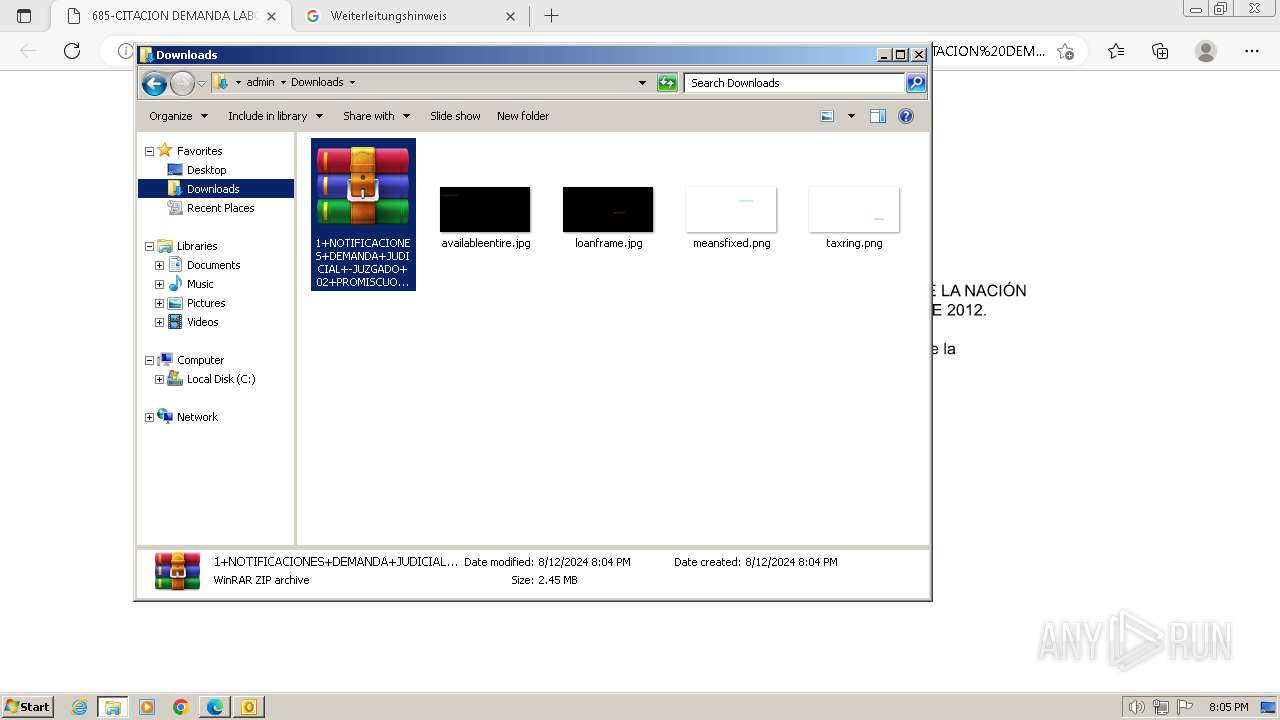Collapse the Computer tree node
1280x720 pixels.
[149, 361]
